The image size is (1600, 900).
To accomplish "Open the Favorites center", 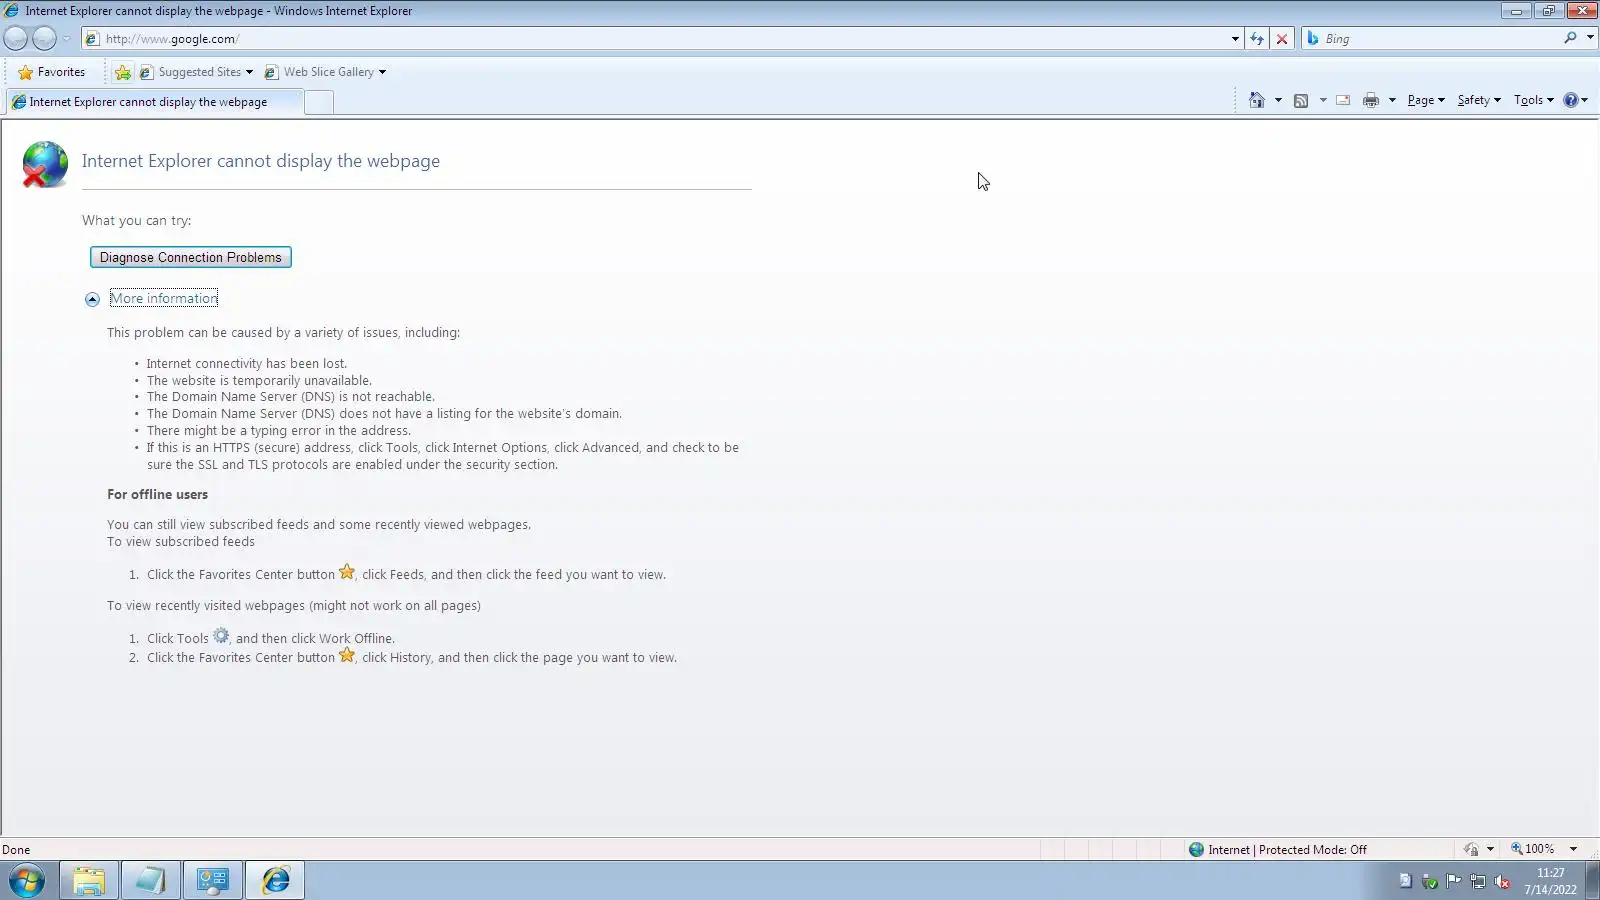I will coord(52,72).
